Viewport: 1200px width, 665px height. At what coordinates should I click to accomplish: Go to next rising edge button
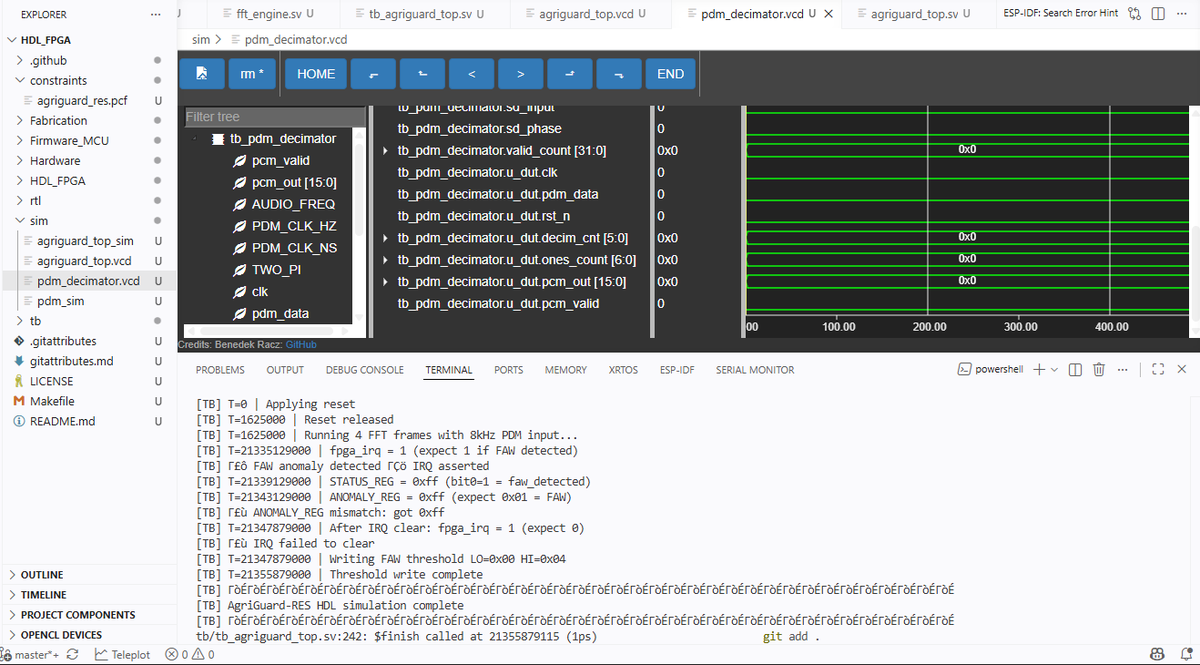pos(569,74)
